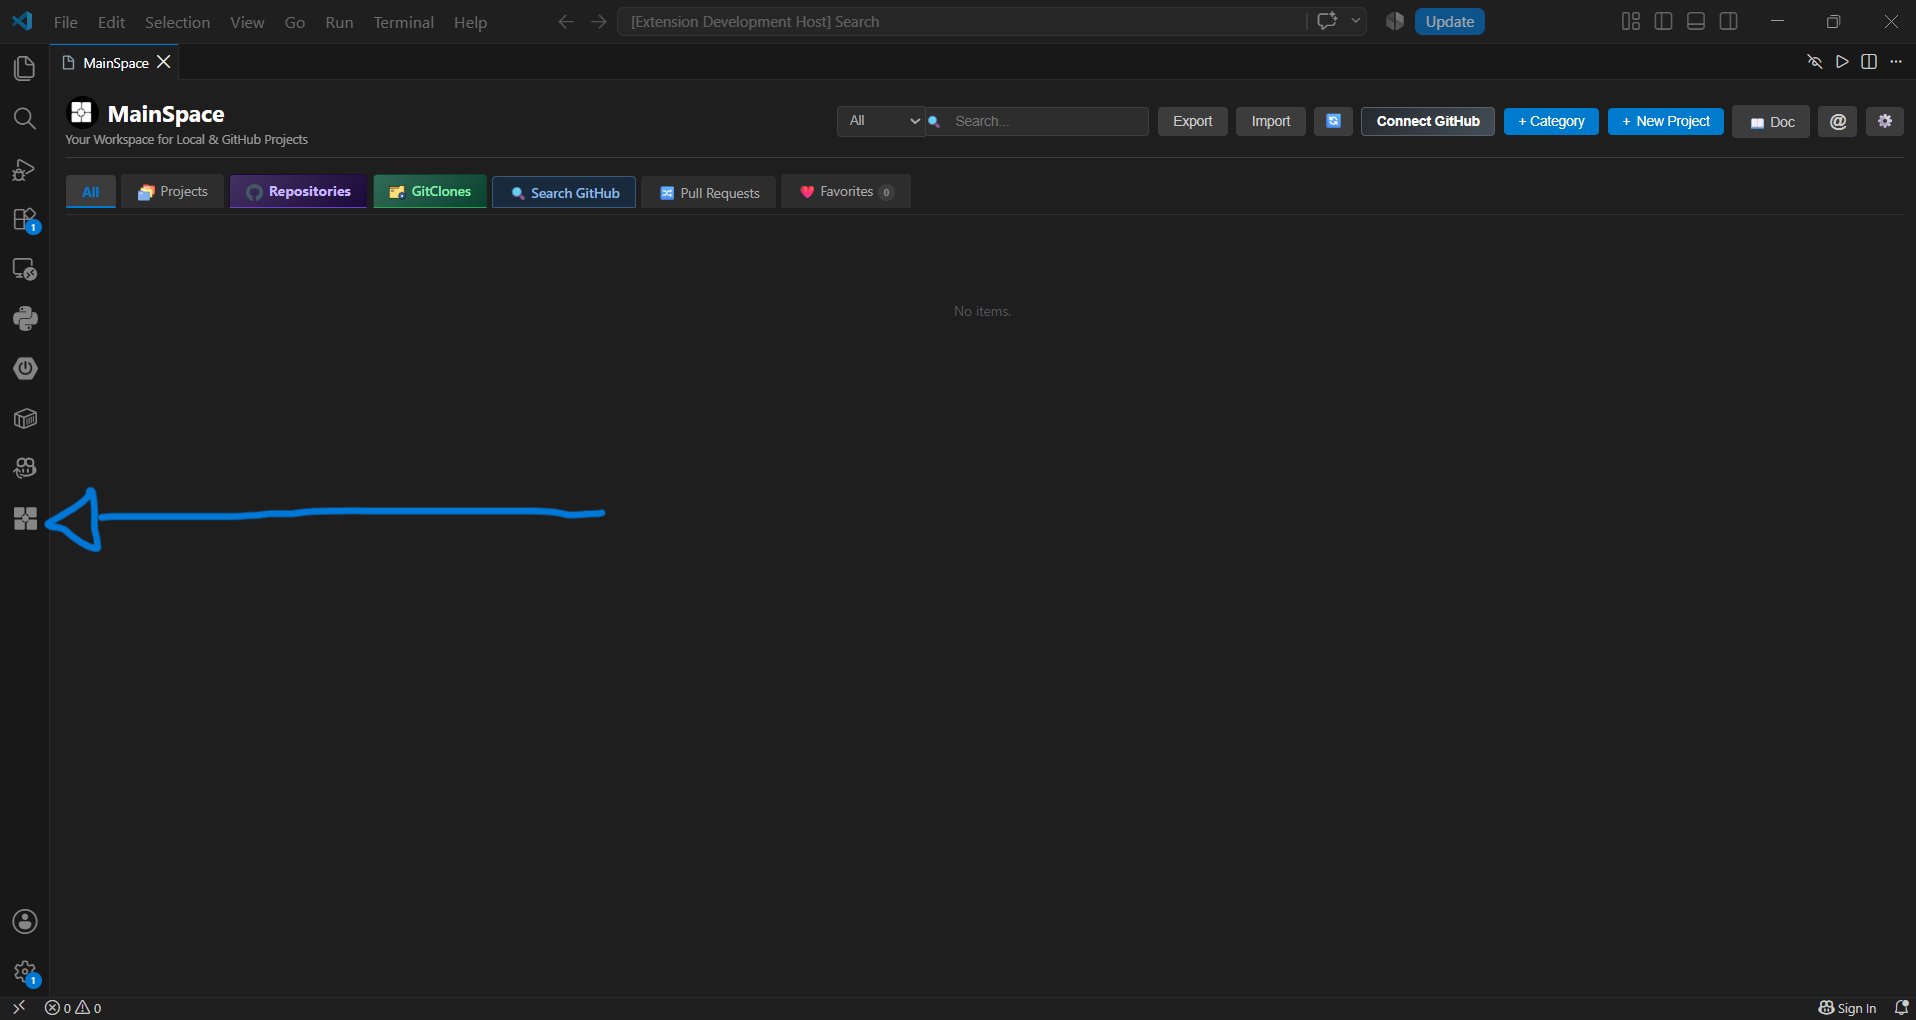
Task: Open the editor More Actions ellipsis
Action: click(x=1896, y=62)
